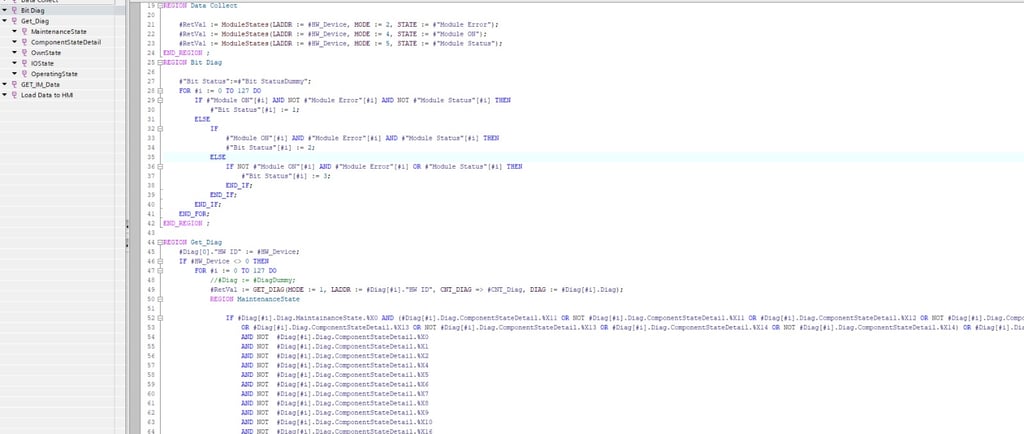Select Load Data to HMI in region tree
1024x434 pixels.
tap(47, 95)
